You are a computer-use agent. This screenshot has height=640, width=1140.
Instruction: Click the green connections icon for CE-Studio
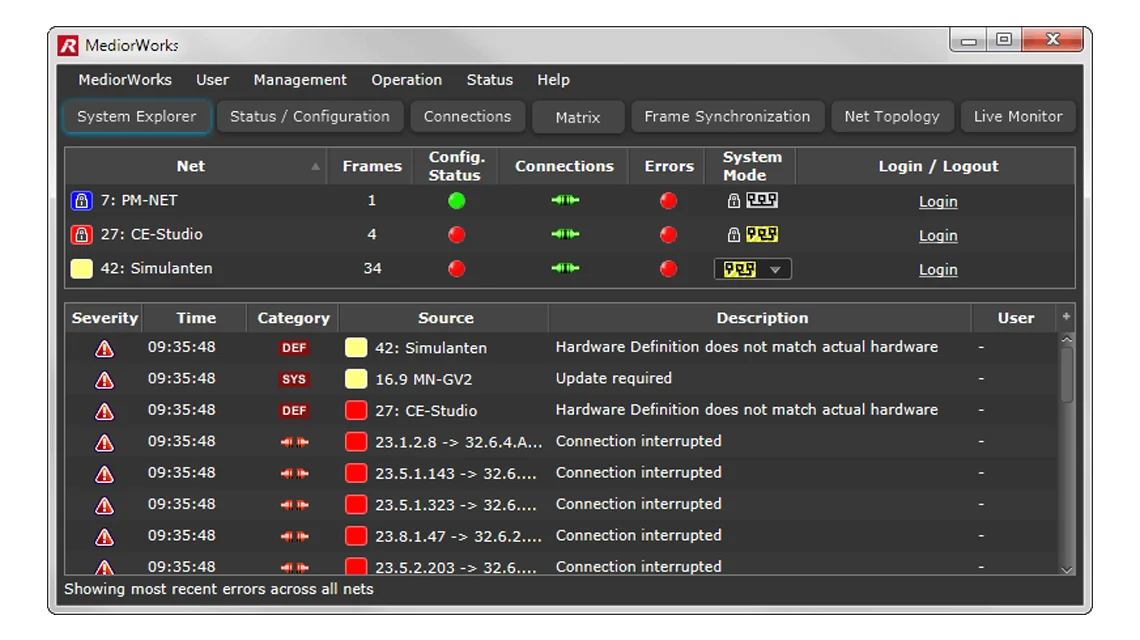(x=565, y=234)
